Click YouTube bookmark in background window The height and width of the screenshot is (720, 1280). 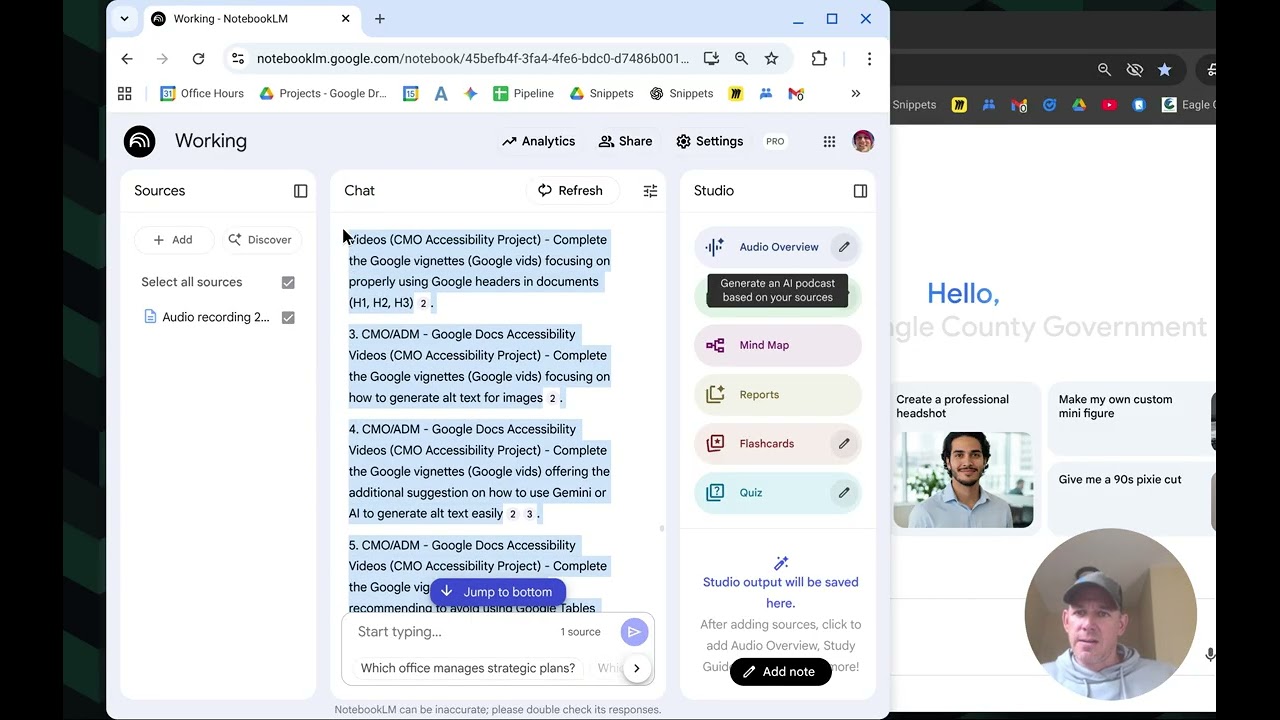[x=1109, y=105]
